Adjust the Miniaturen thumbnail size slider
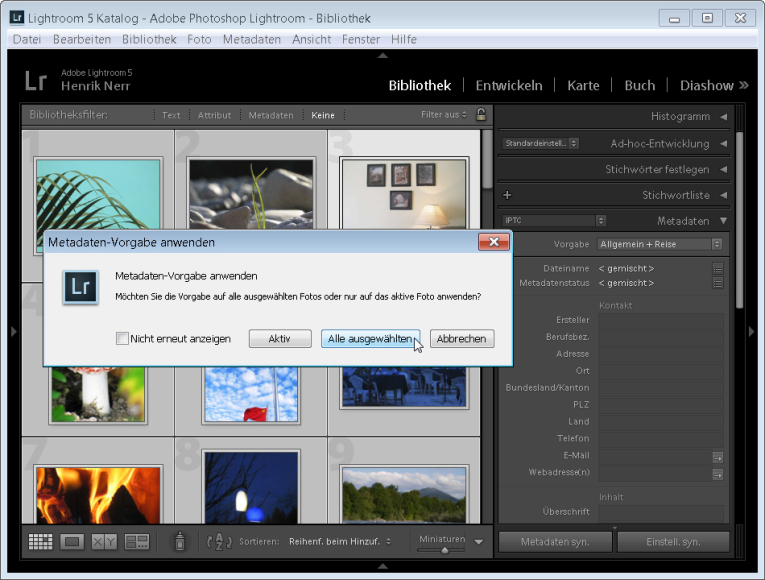The width and height of the screenshot is (765, 580). [444, 549]
